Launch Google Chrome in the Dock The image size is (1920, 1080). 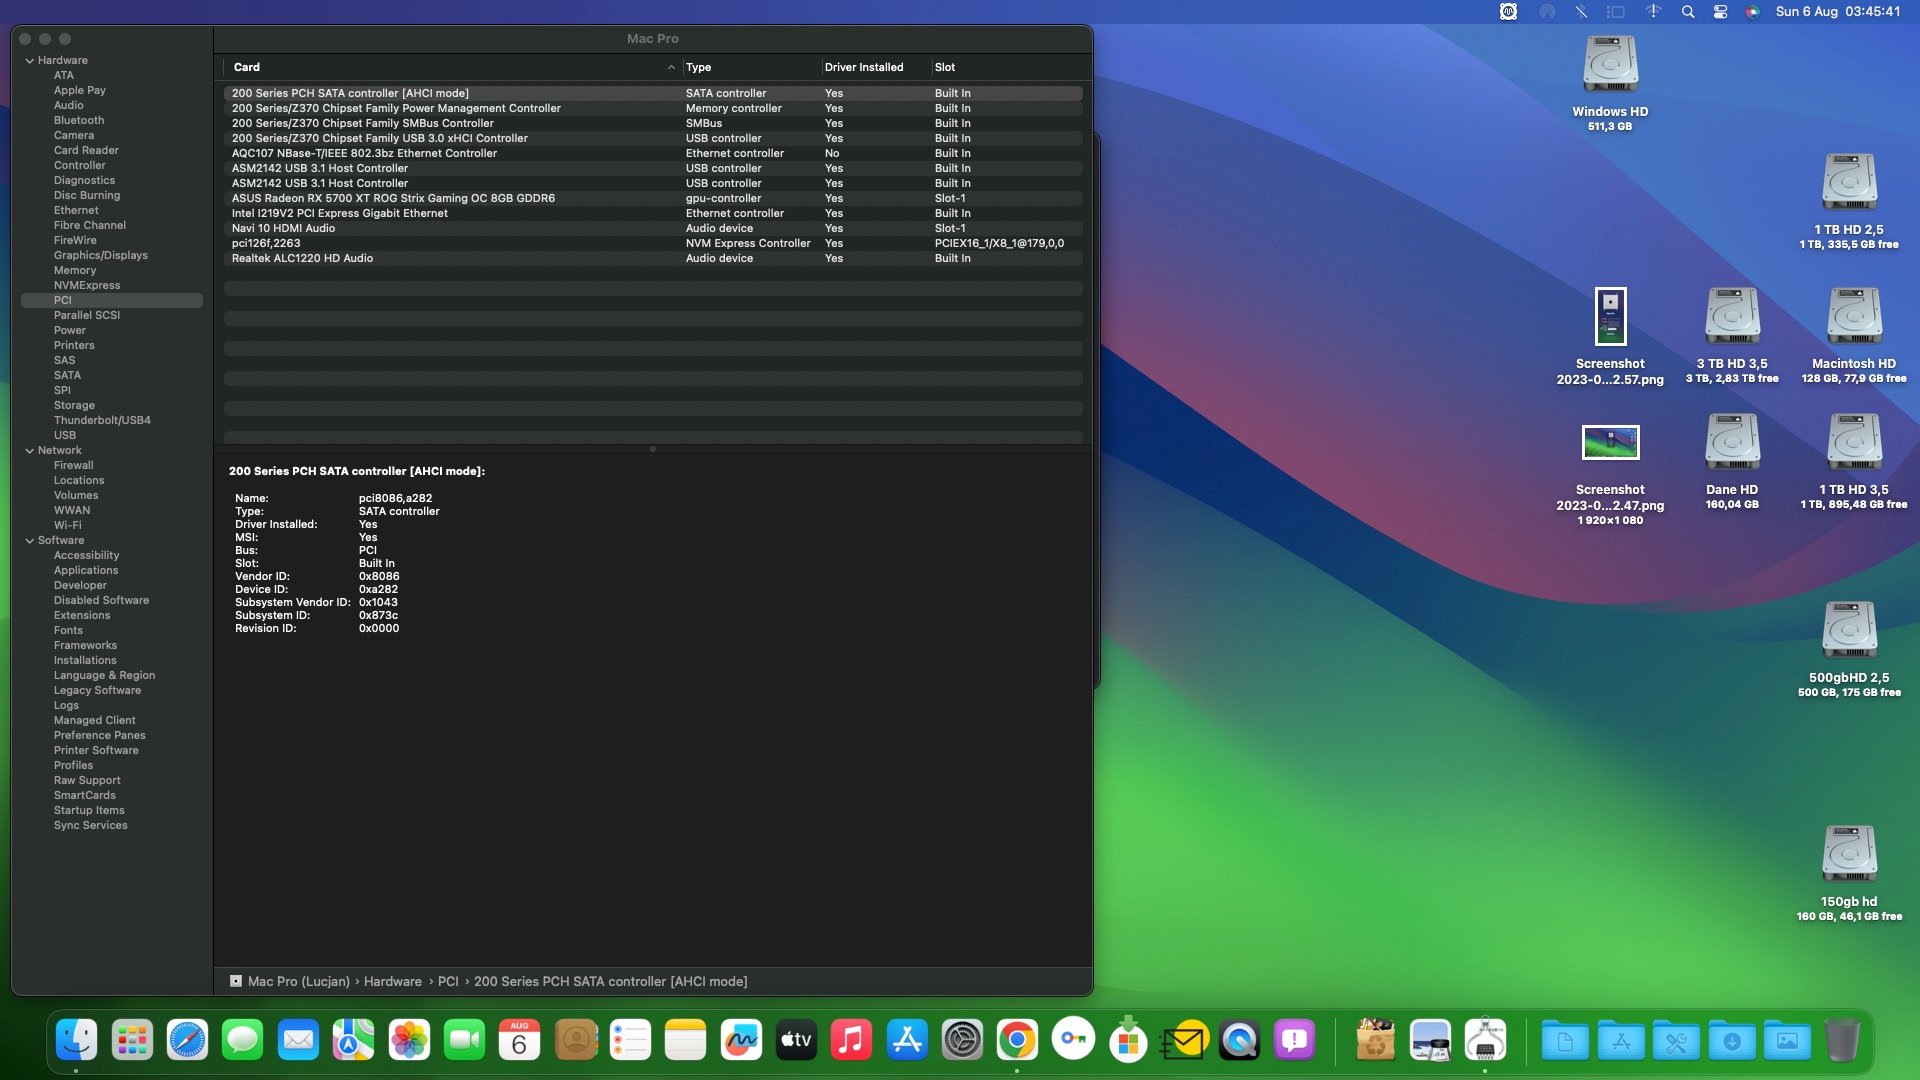(x=1017, y=1040)
